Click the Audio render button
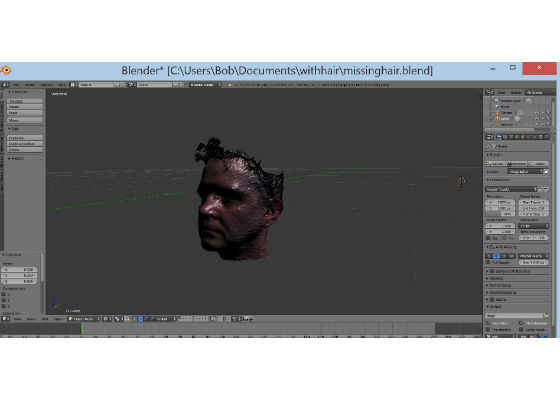This screenshot has width=560, height=400. point(538,164)
